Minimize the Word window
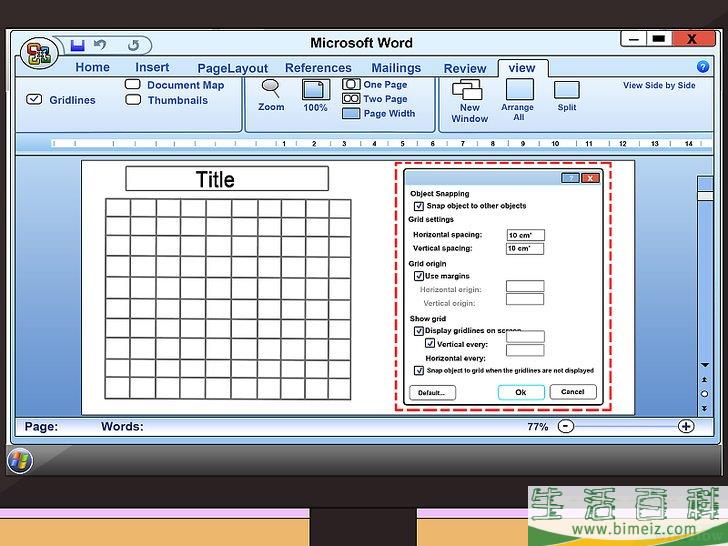Viewport: 728px width, 546px height. click(x=633, y=39)
